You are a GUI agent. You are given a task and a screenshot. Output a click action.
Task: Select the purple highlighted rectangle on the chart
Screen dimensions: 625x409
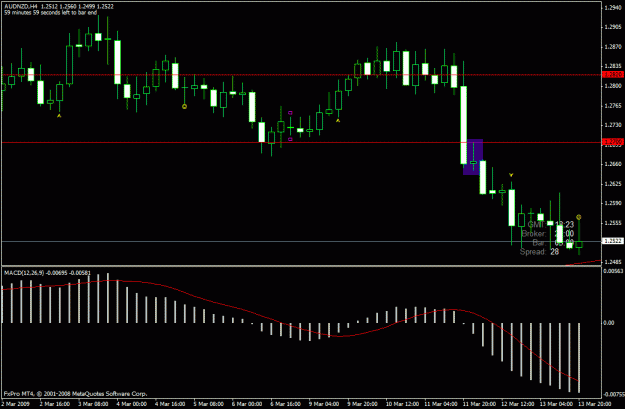pyautogui.click(x=473, y=157)
